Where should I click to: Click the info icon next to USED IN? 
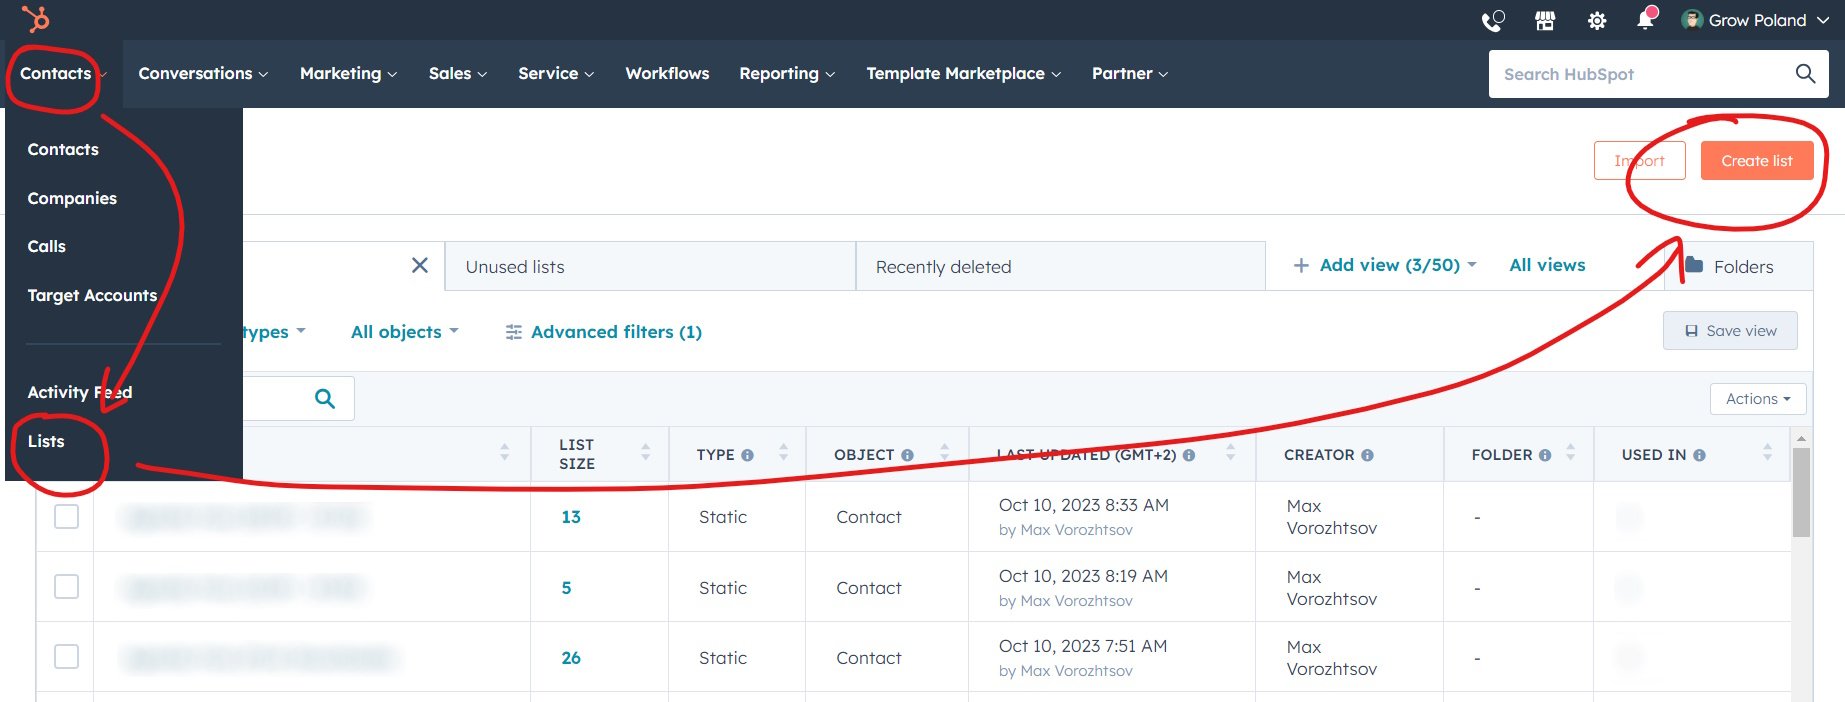tap(1699, 455)
